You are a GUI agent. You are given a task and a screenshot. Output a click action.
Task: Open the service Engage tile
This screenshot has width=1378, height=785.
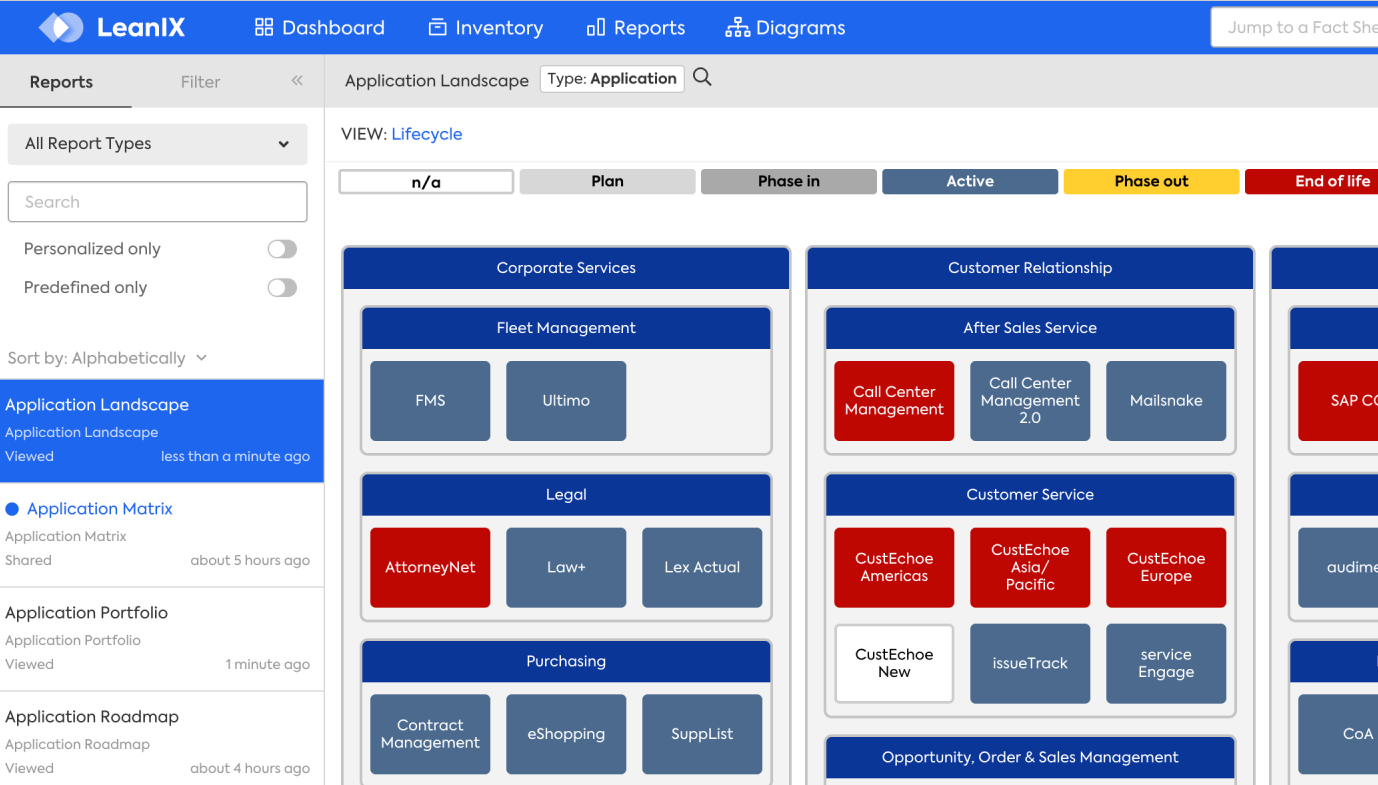pyautogui.click(x=1166, y=664)
